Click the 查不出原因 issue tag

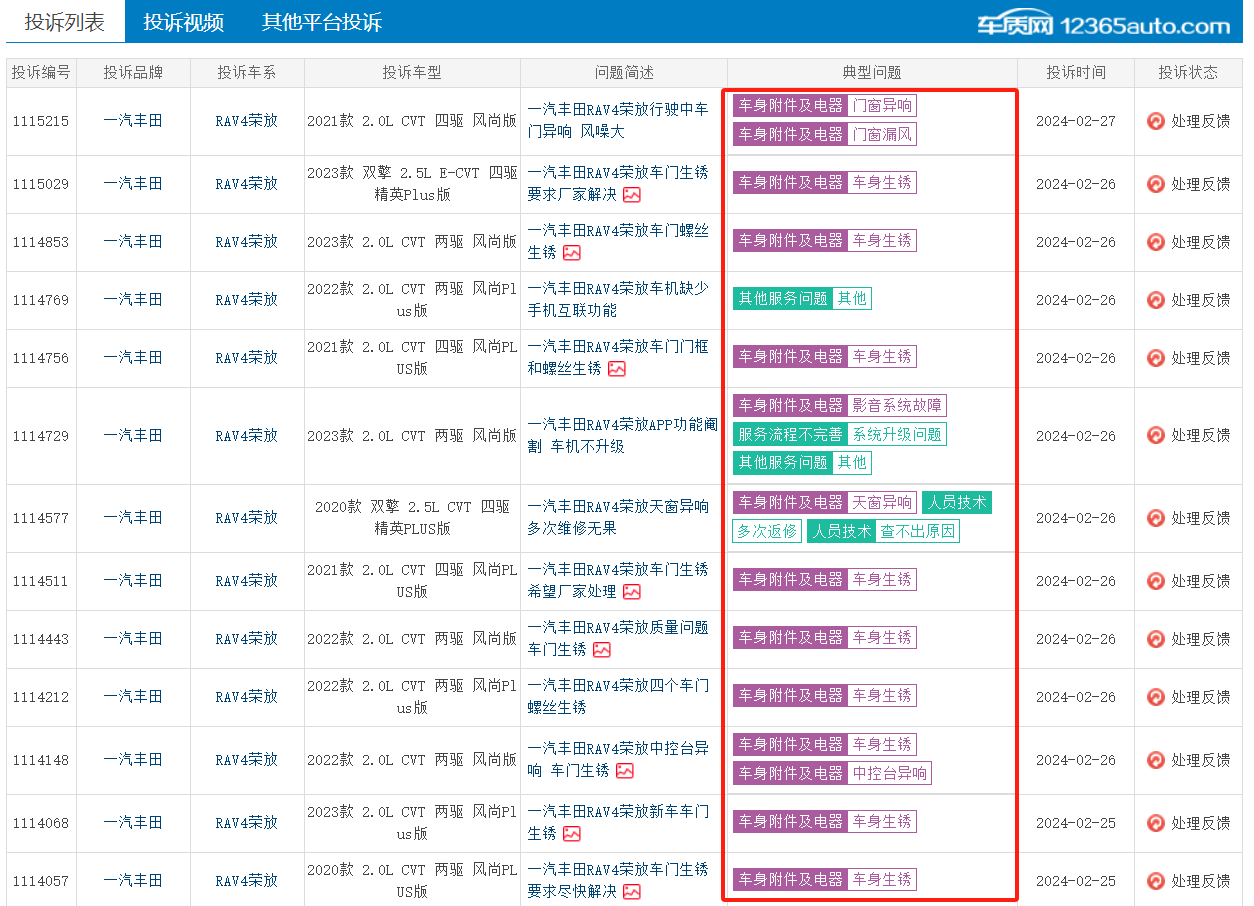point(918,532)
